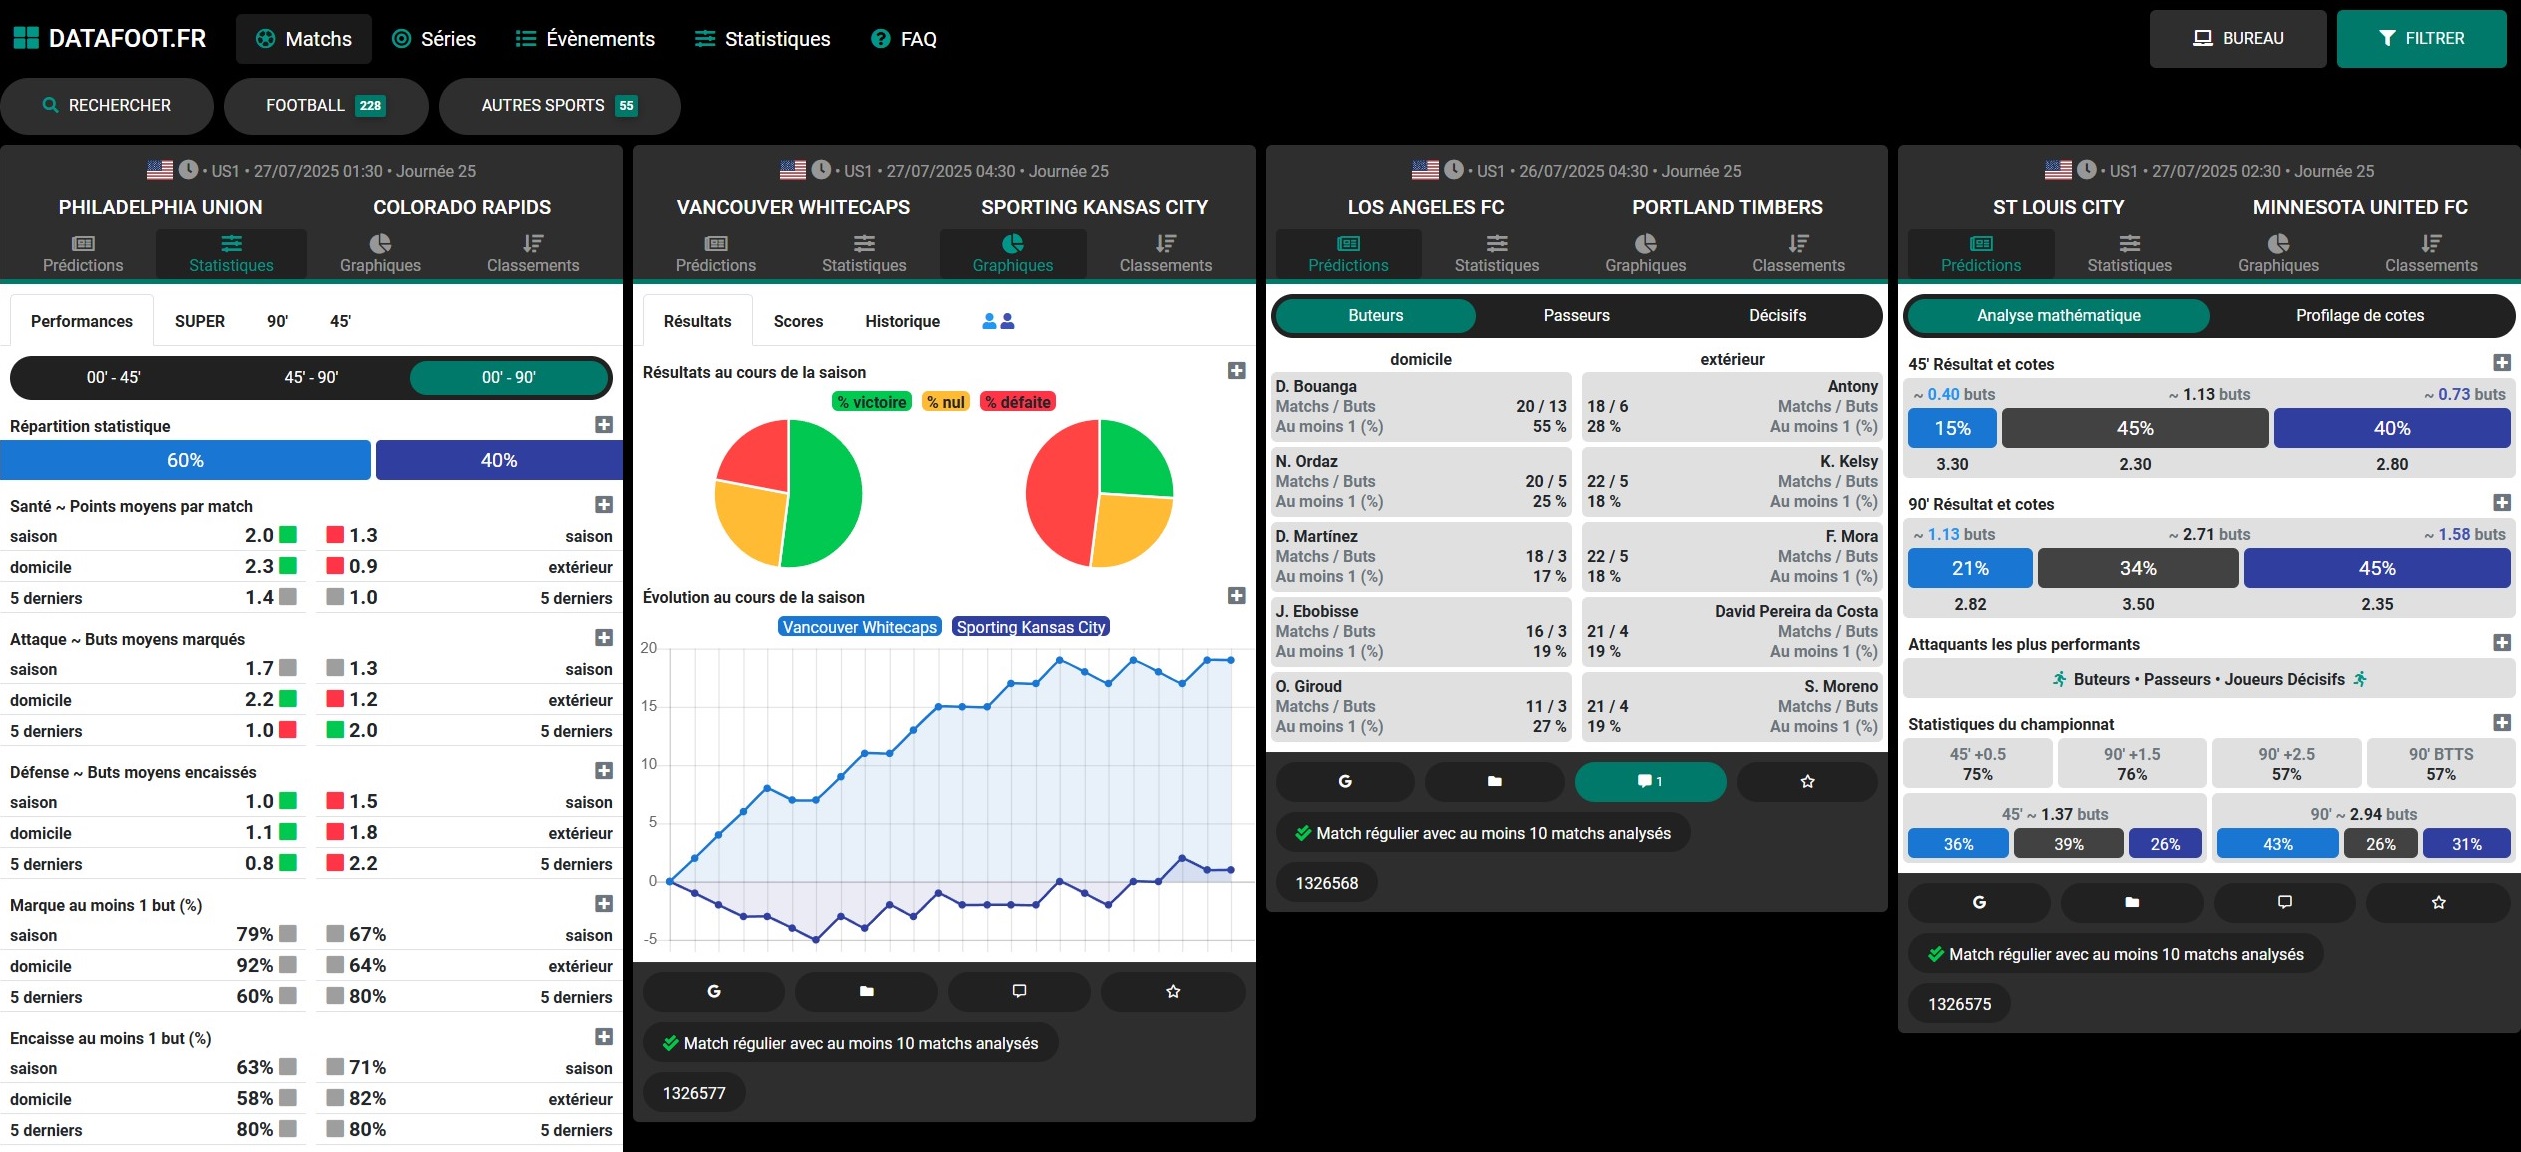Expand 45' Résultat et cotes section
Image resolution: width=2521 pixels, height=1152 pixels.
click(2502, 363)
